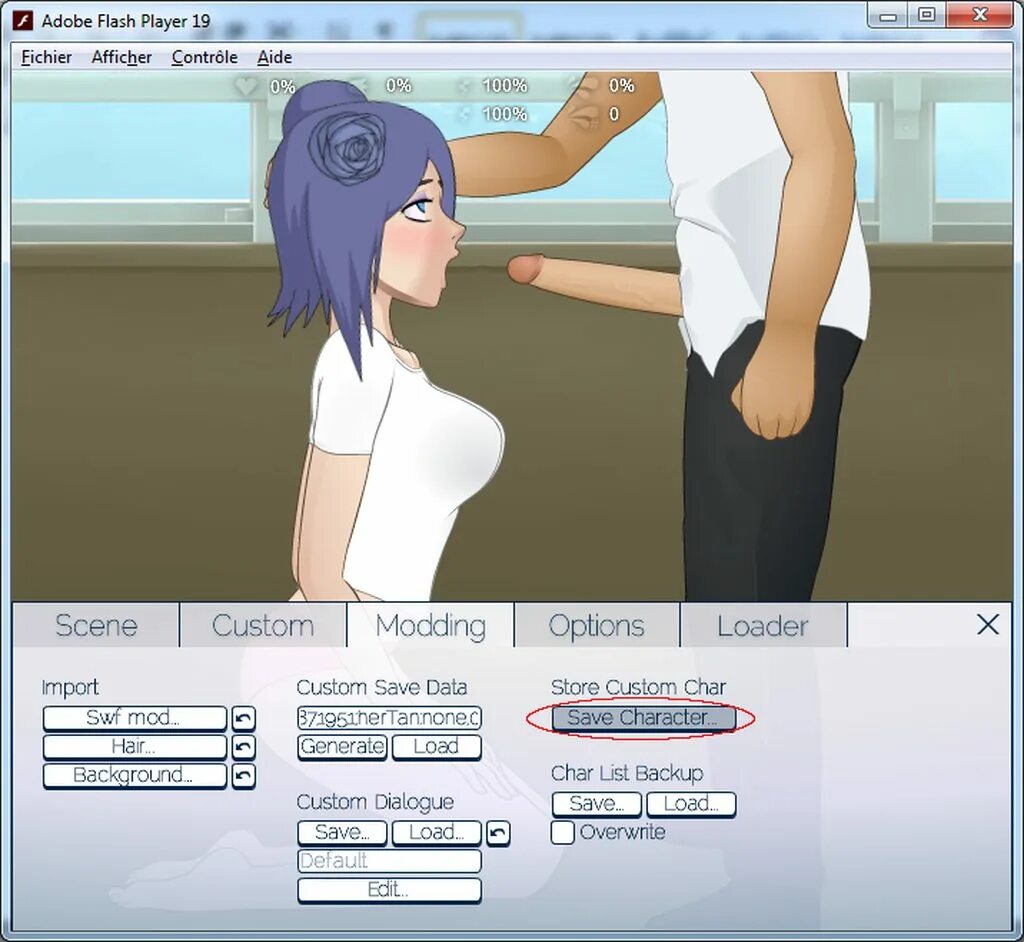1024x942 pixels.
Task: Open the Afficher menu
Action: [x=121, y=57]
